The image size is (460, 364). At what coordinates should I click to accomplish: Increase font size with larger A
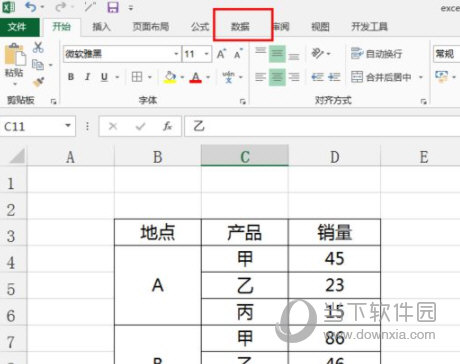221,54
